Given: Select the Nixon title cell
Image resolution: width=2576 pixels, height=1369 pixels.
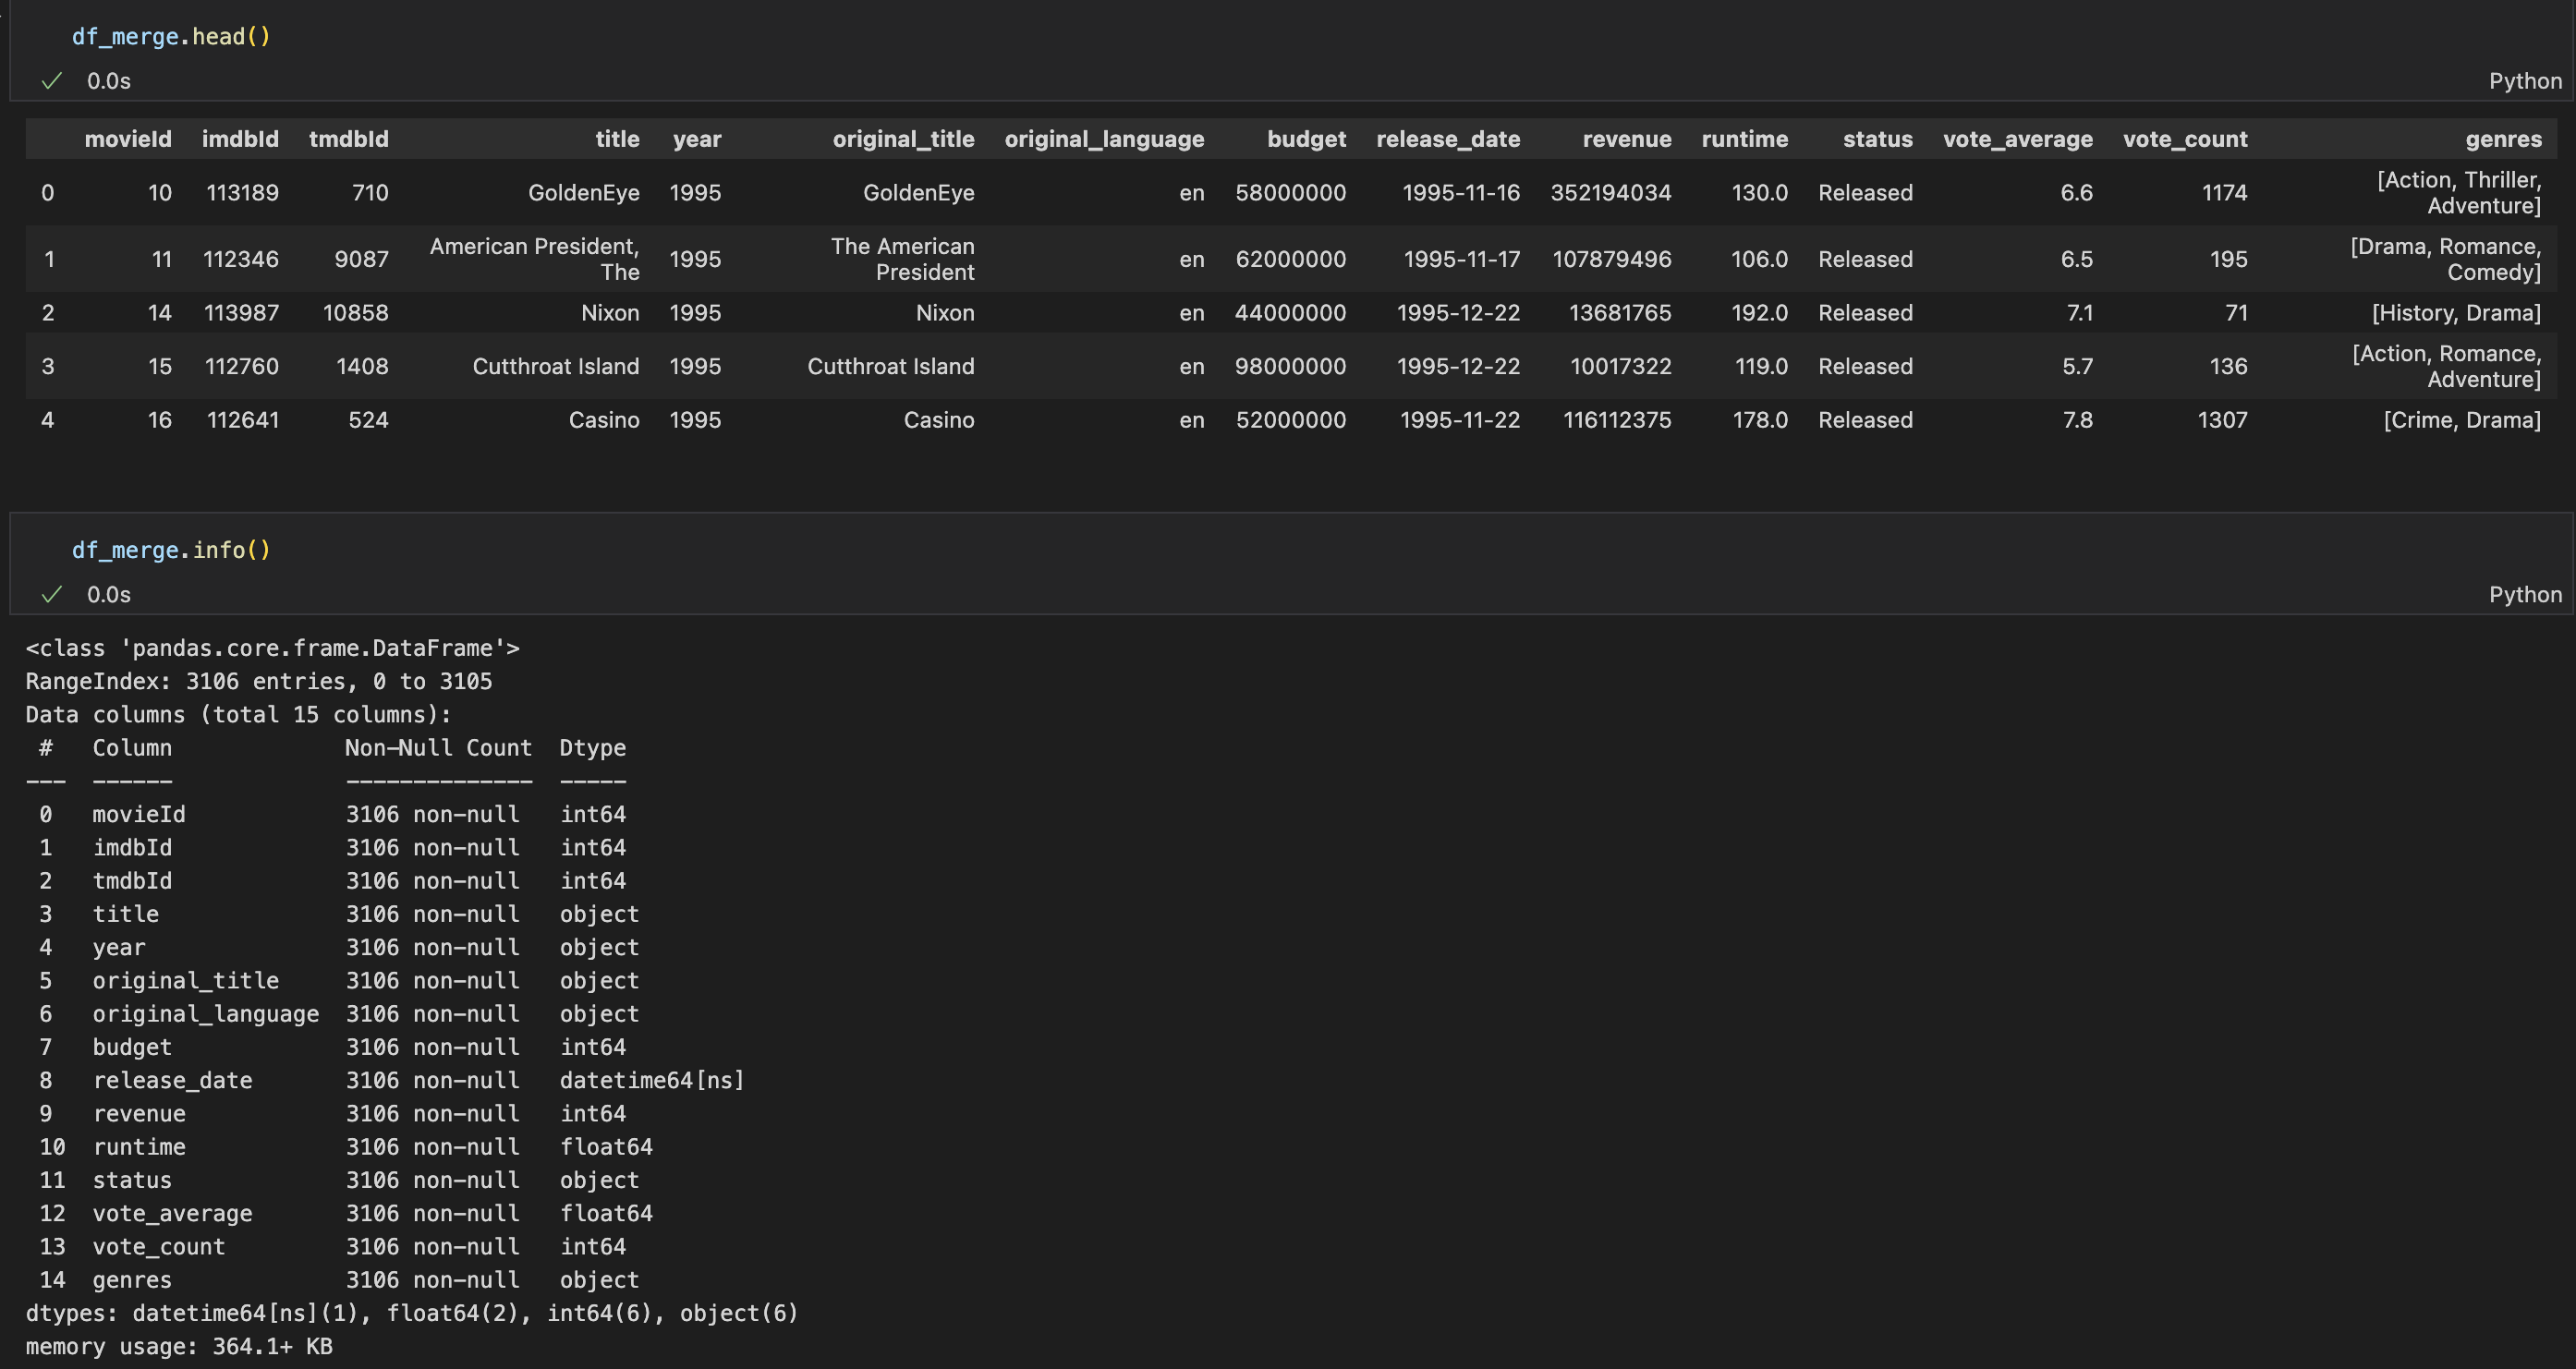Looking at the screenshot, I should [610, 313].
